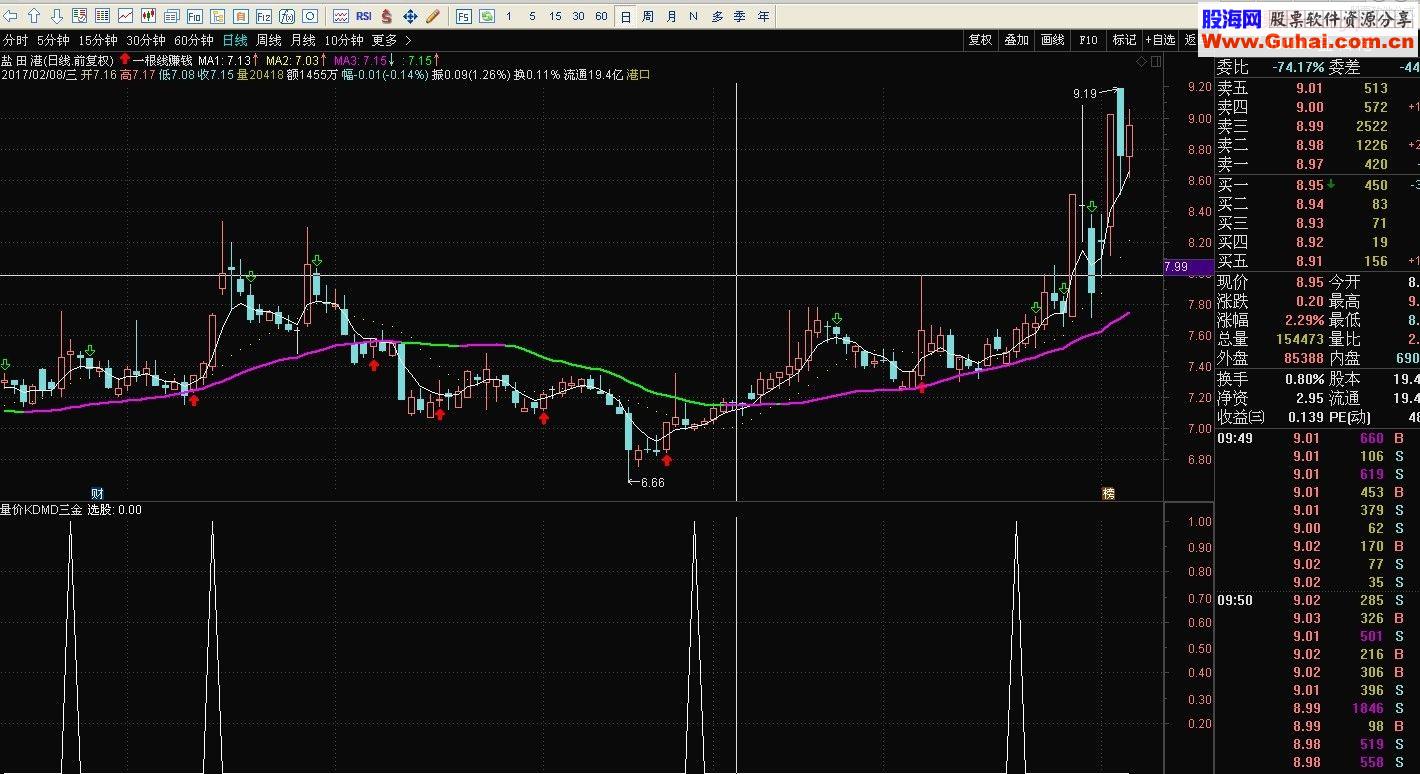Select the yearly 年 period button
The height and width of the screenshot is (774, 1420).
coord(764,16)
